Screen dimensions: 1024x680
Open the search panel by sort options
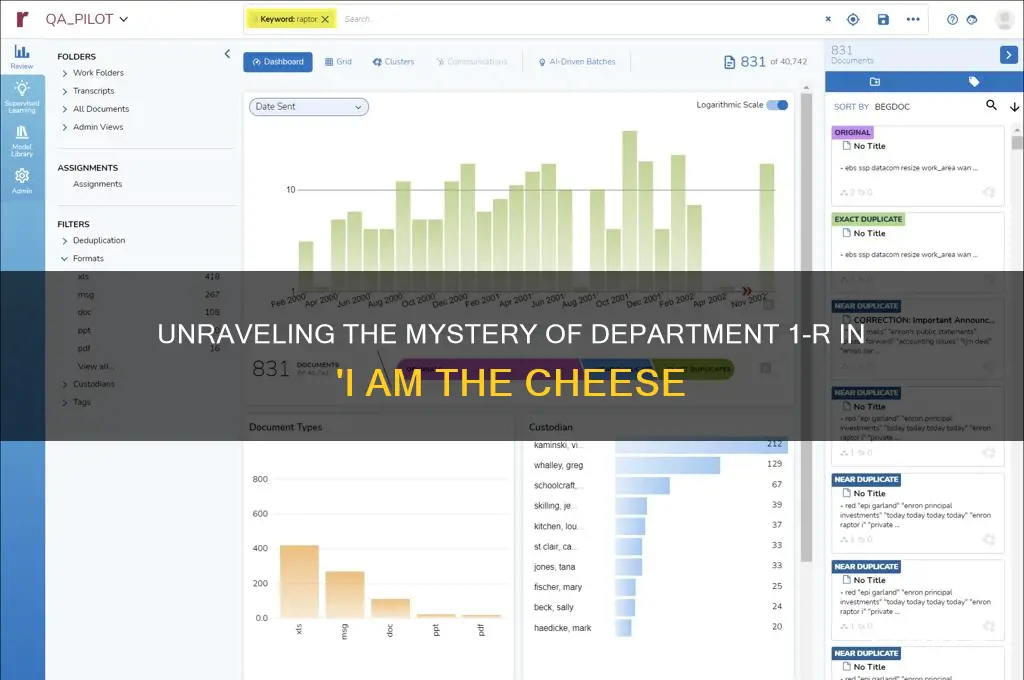[x=990, y=105]
